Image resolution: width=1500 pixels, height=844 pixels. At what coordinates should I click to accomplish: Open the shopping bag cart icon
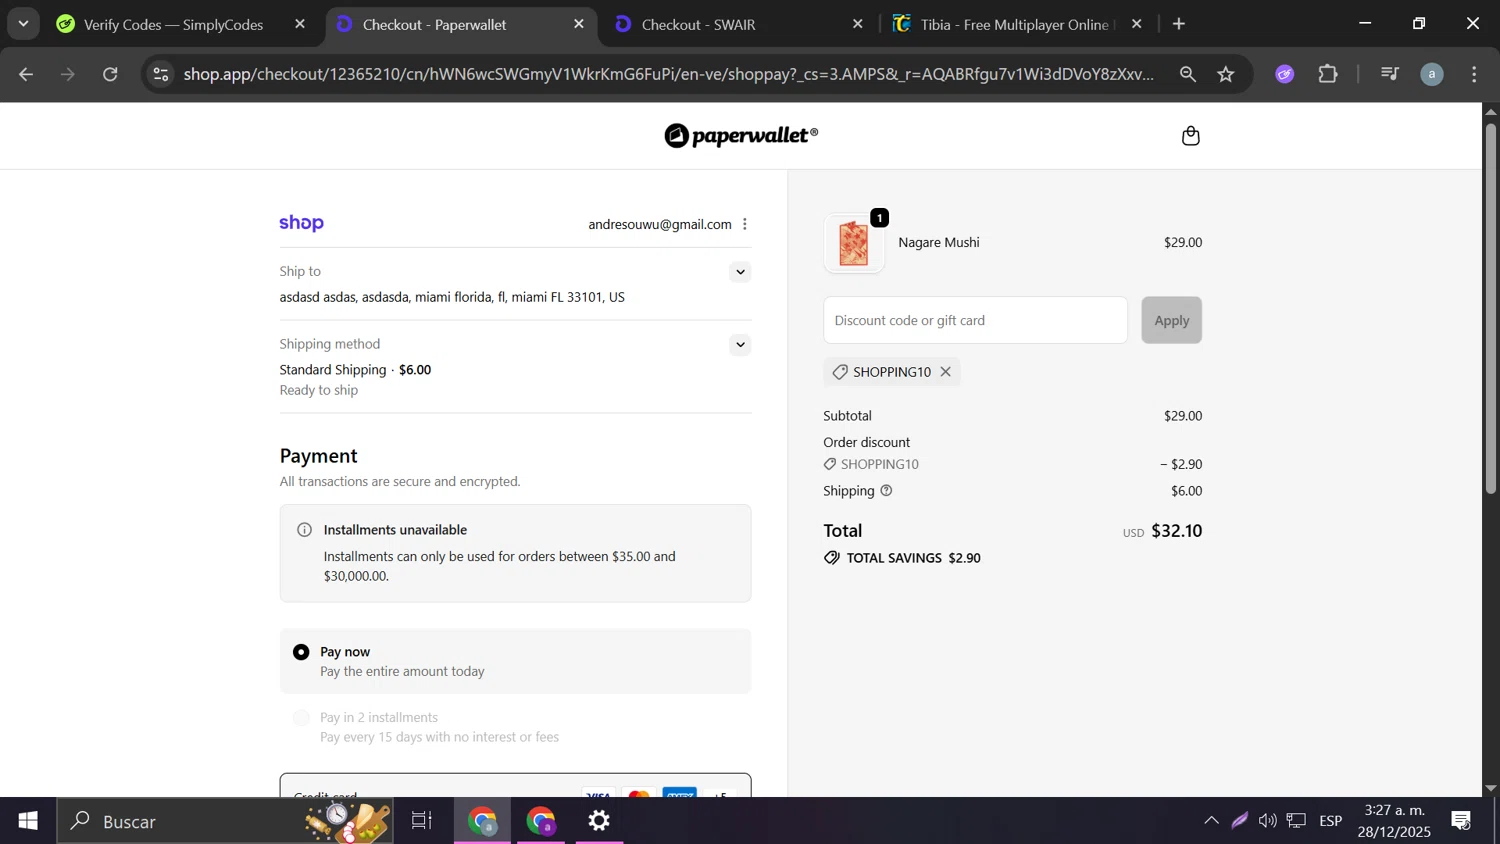click(1190, 136)
